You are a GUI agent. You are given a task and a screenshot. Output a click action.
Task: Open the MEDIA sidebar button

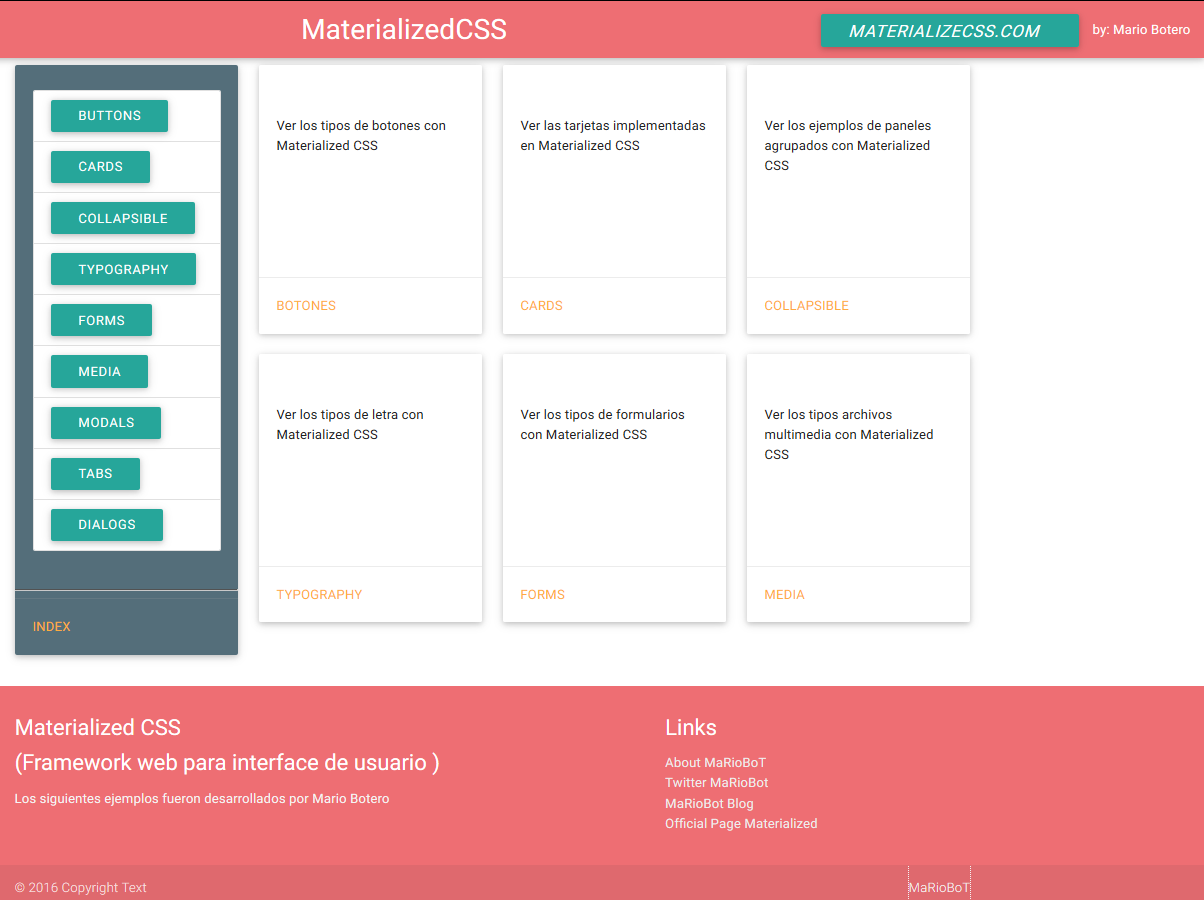pyautogui.click(x=99, y=371)
